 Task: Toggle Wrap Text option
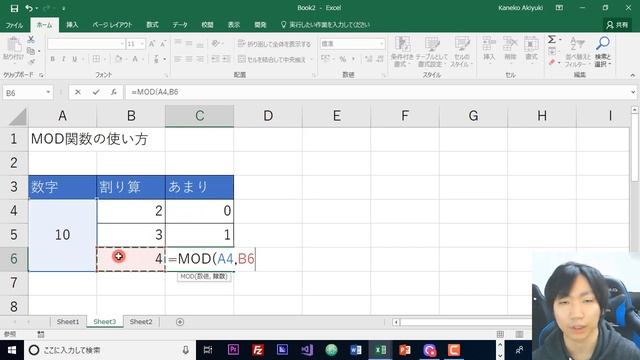tap(274, 44)
